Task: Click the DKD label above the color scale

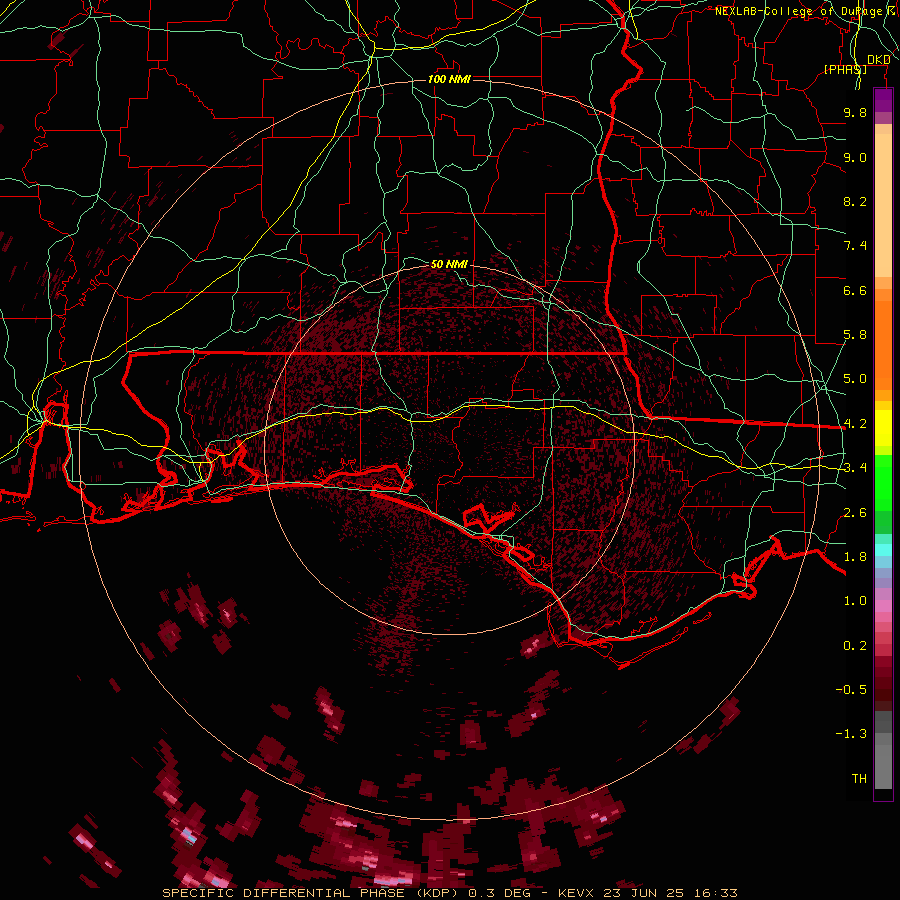Action: pos(879,60)
